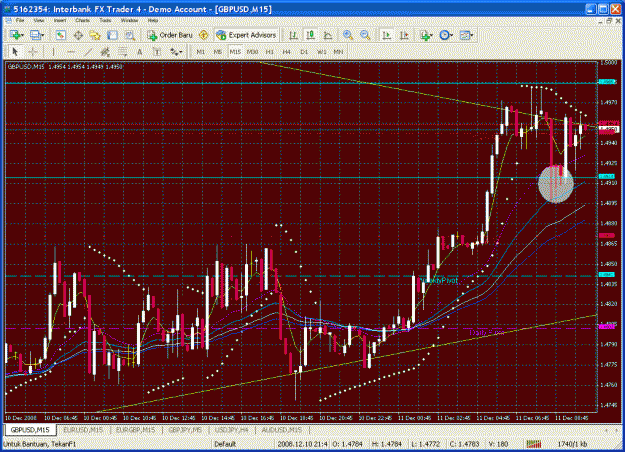Click the 'V: 180' volume value
The width and height of the screenshot is (625, 452).
coord(498,444)
